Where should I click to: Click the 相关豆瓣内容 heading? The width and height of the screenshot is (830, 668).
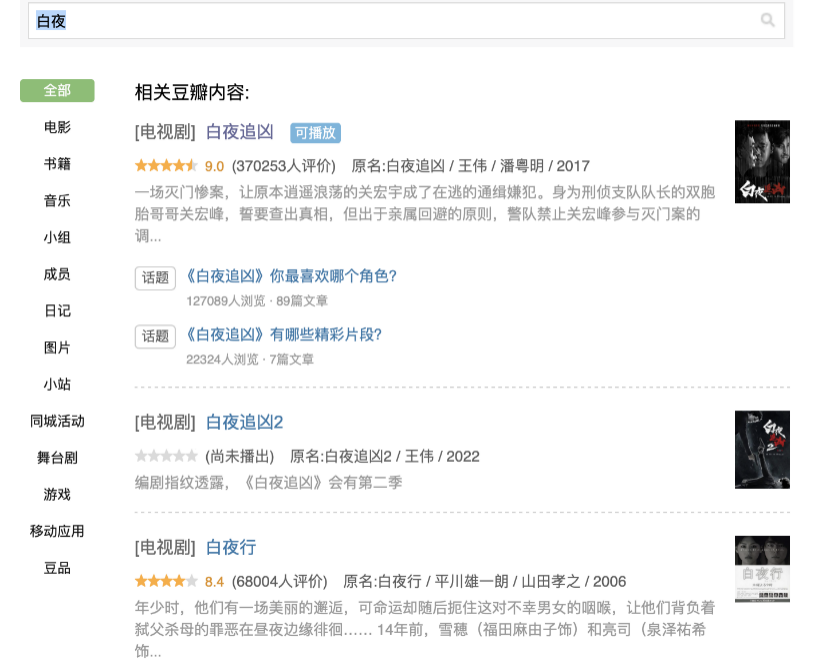(x=192, y=93)
